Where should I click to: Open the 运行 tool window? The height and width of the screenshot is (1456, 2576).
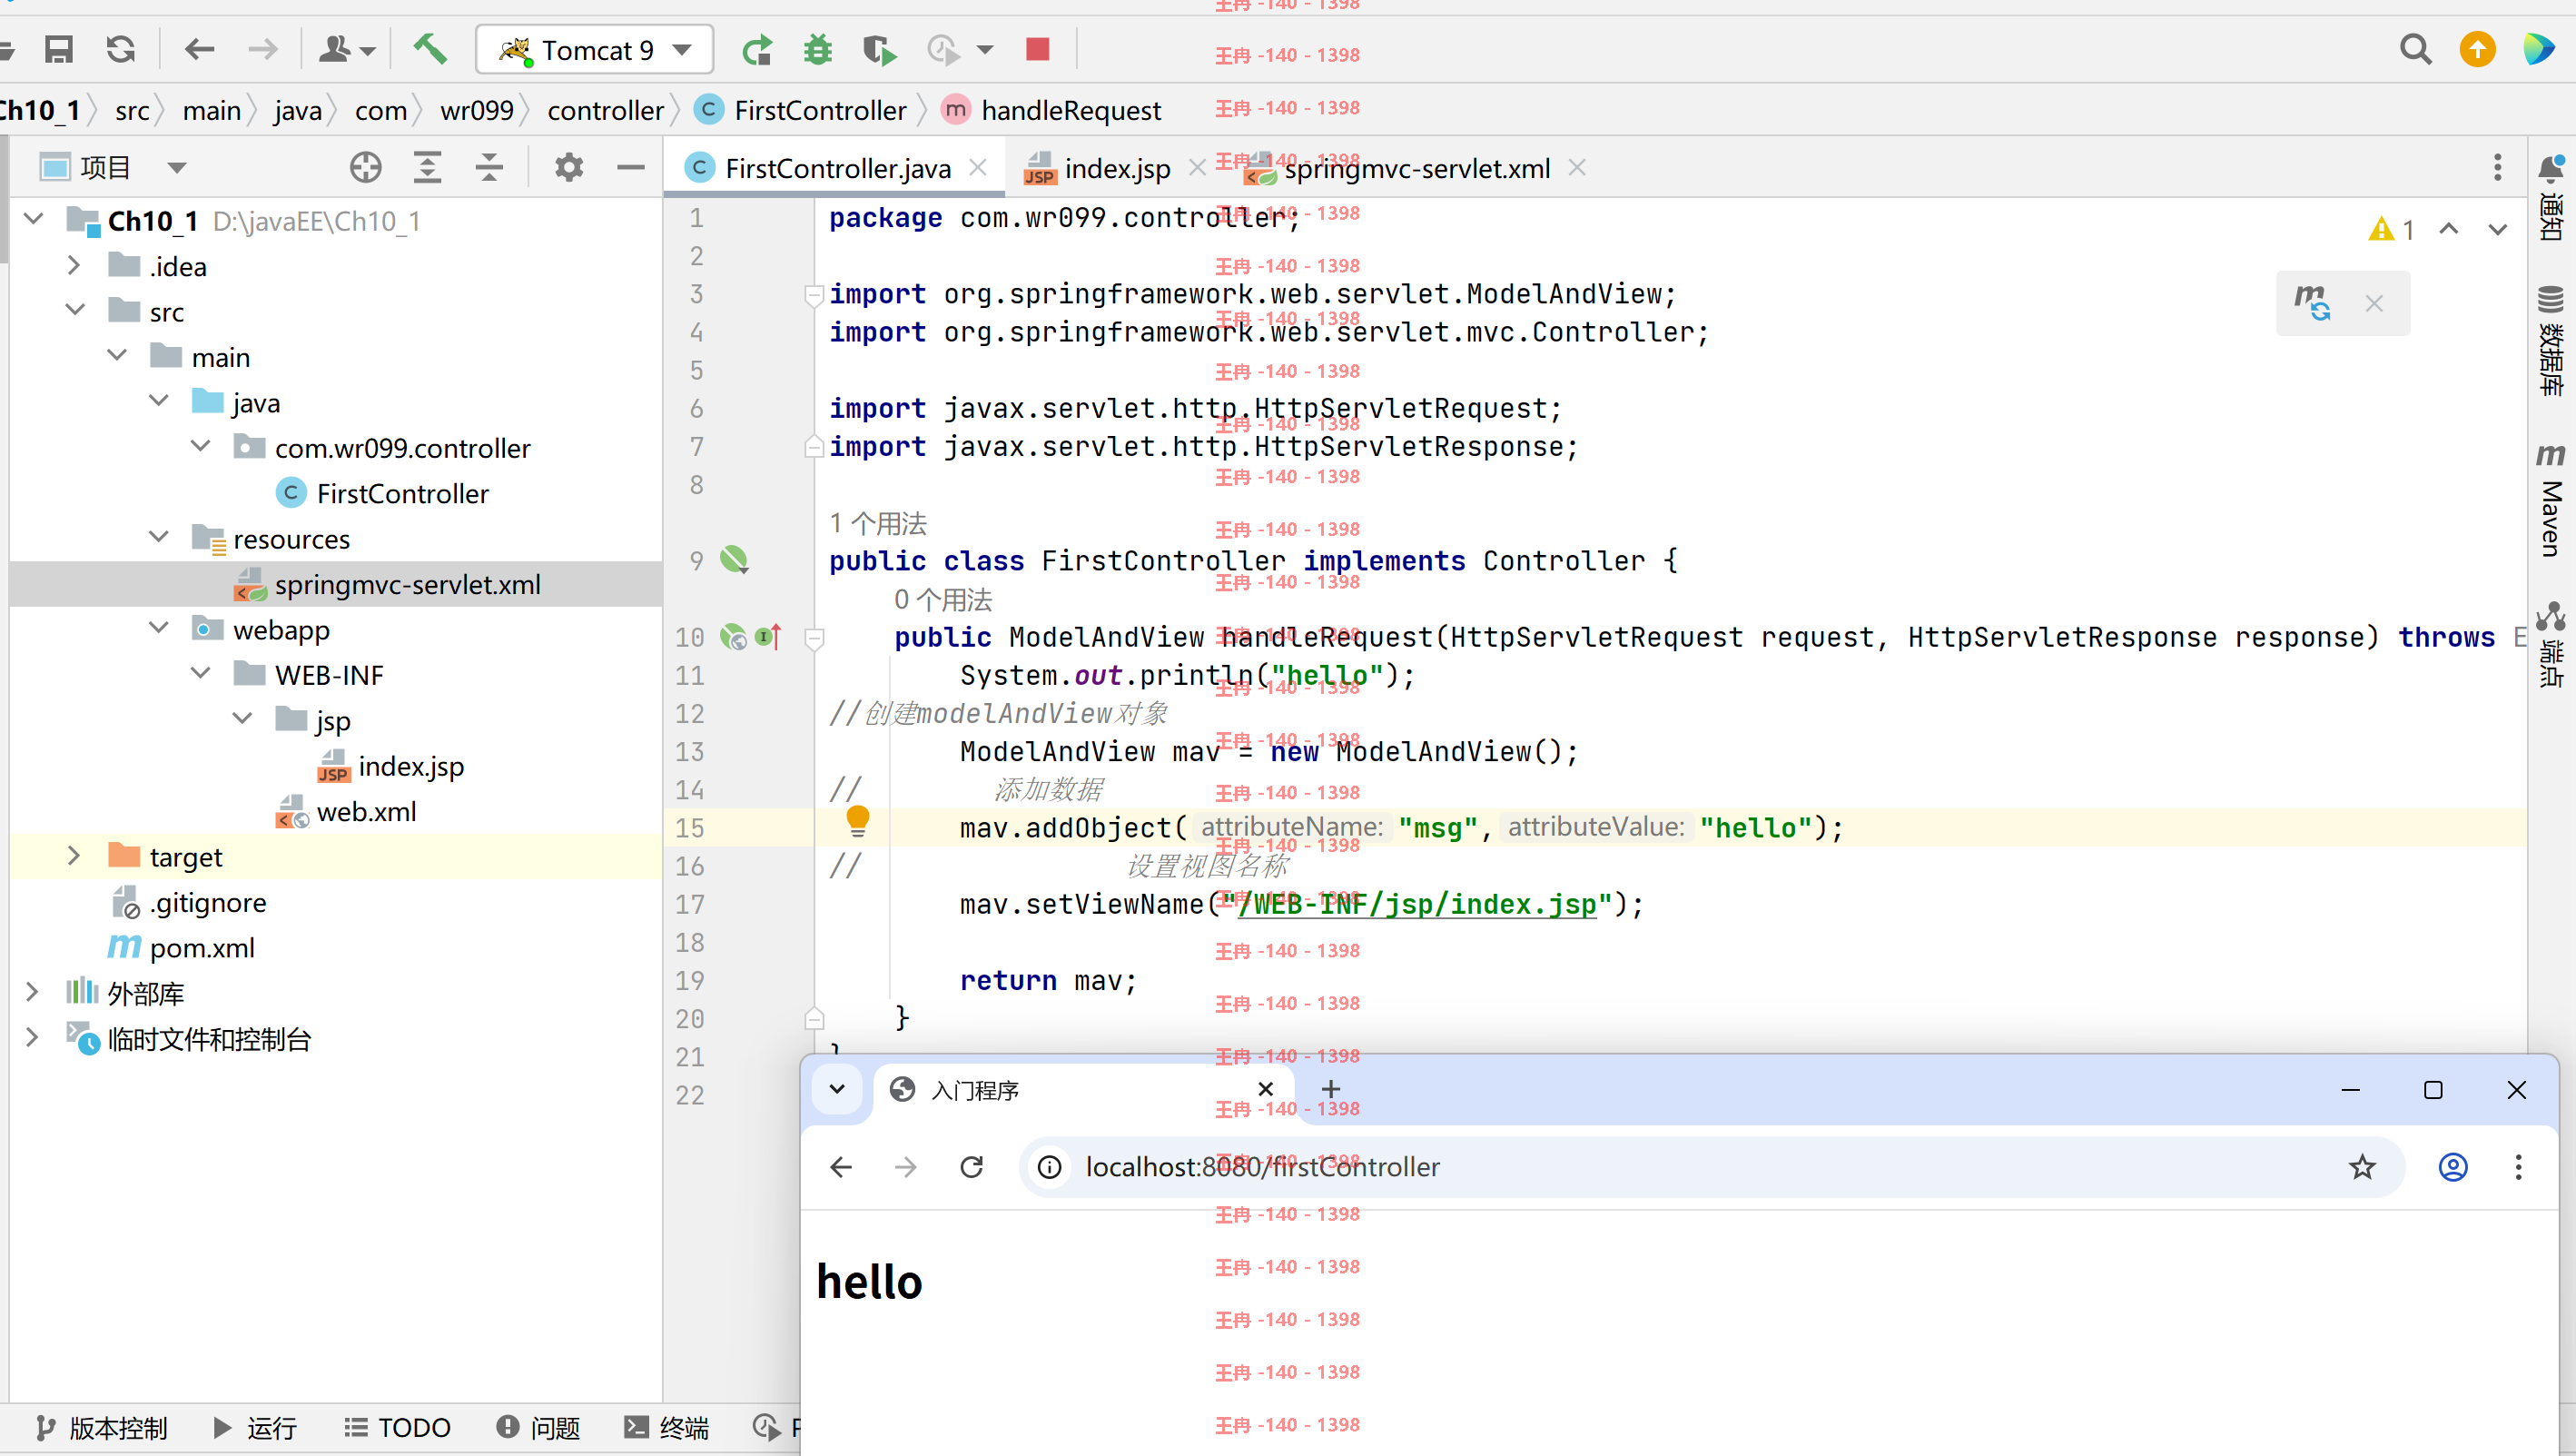(x=256, y=1427)
